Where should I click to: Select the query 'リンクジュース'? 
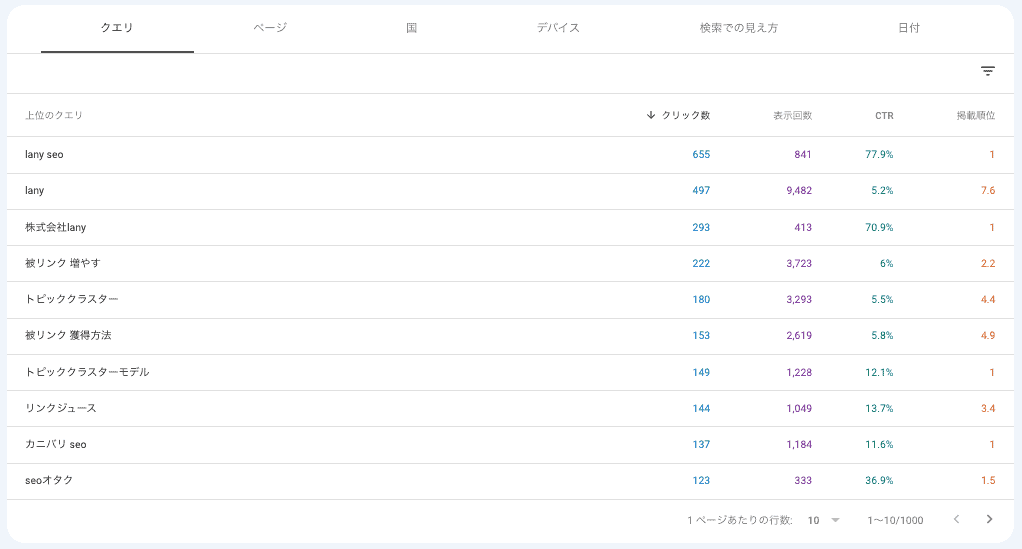61,408
